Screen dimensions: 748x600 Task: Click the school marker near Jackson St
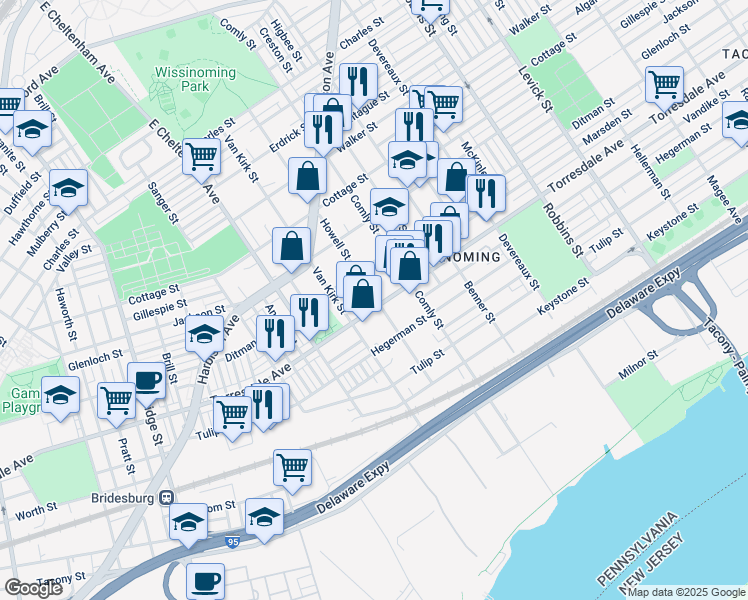[x=204, y=335]
